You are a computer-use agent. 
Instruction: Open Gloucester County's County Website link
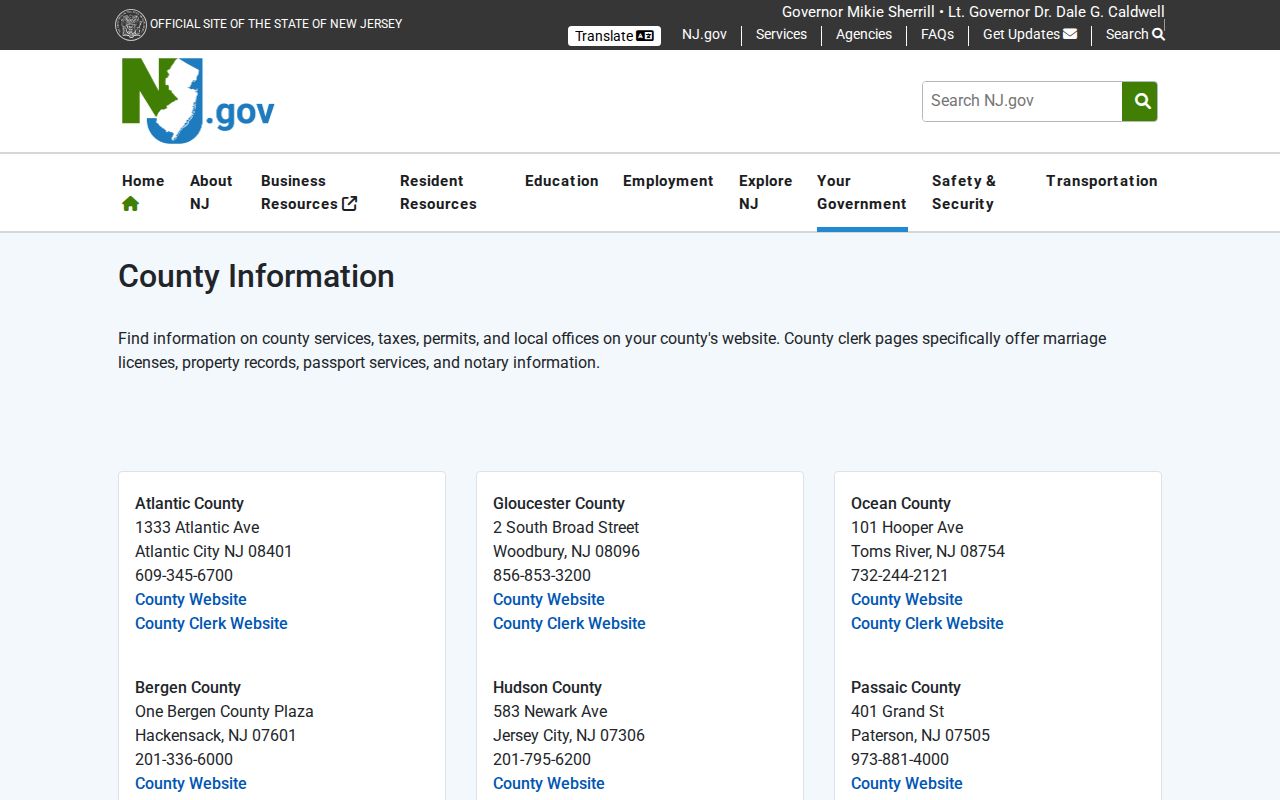pyautogui.click(x=549, y=599)
